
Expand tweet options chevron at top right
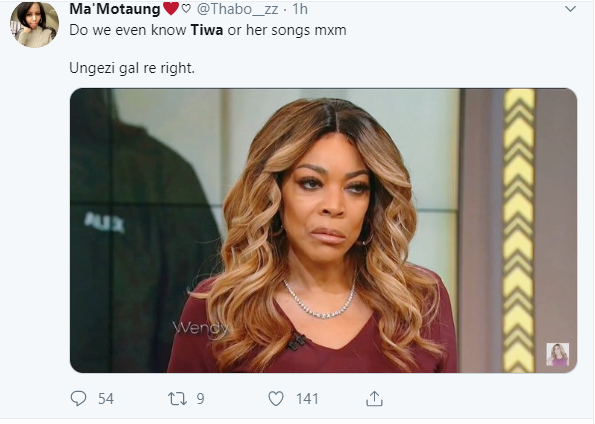570,9
